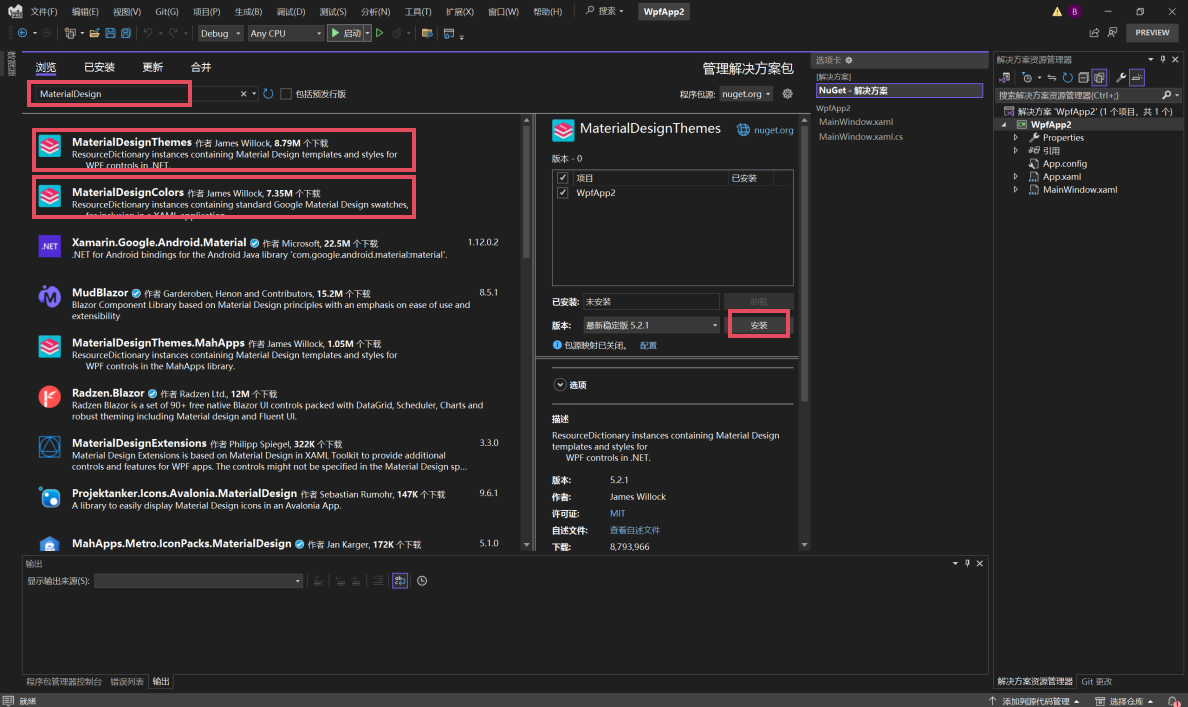Click the 配置 link
The width and height of the screenshot is (1188, 707).
(x=649, y=346)
